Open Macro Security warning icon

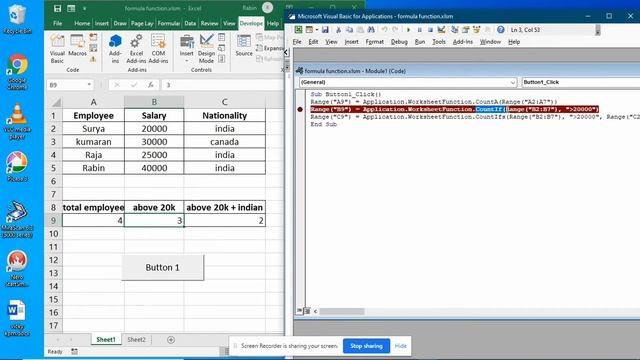pyautogui.click(x=93, y=59)
